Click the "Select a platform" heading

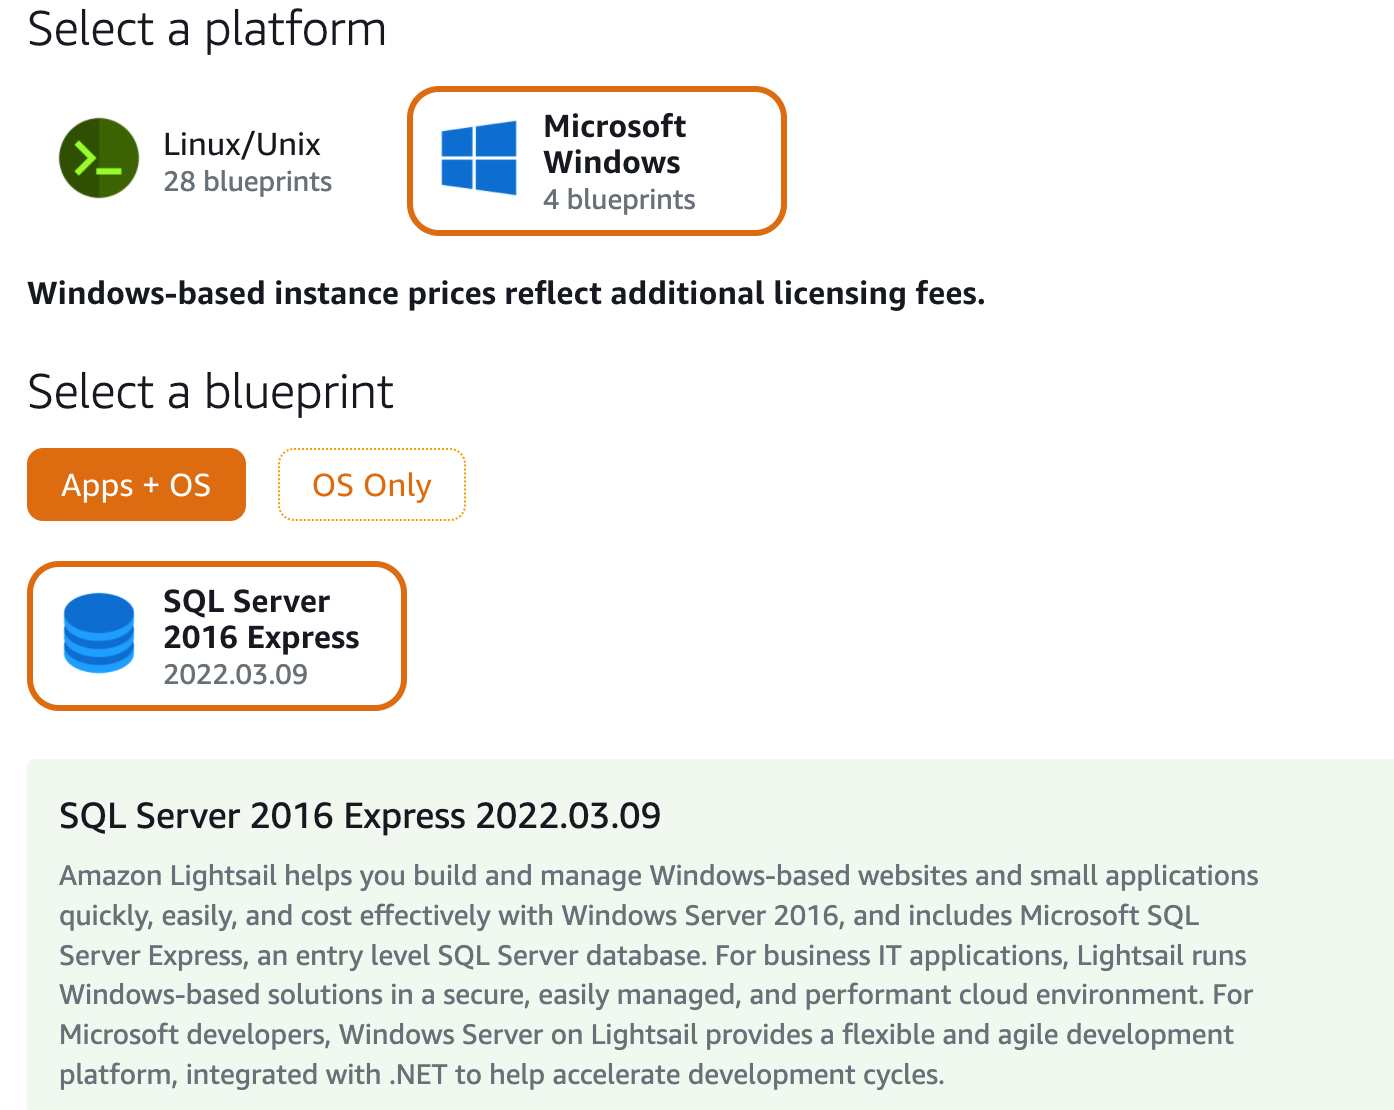pos(207,29)
